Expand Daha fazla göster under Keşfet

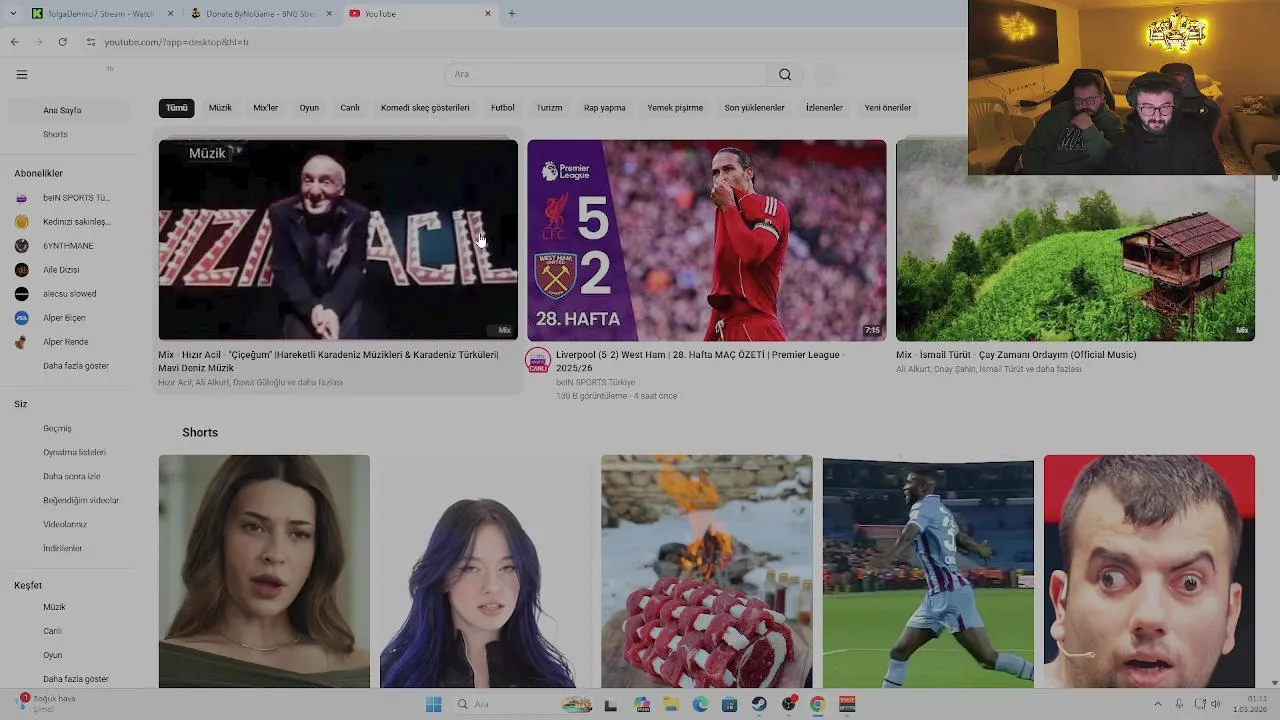(x=76, y=679)
